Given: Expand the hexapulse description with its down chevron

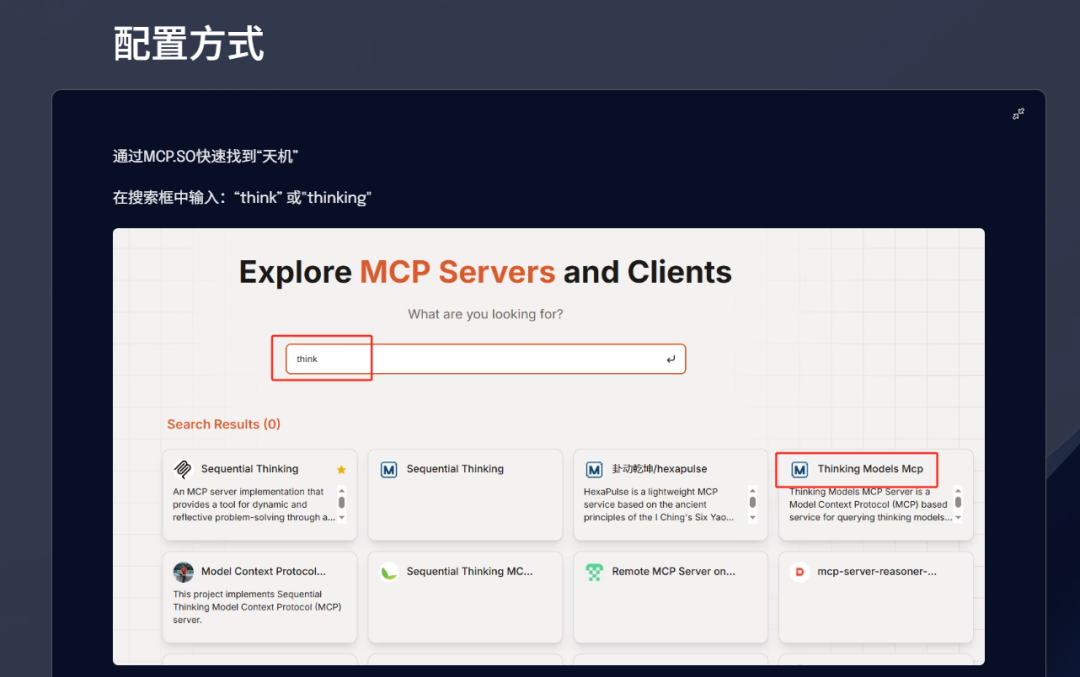Looking at the screenshot, I should (x=751, y=520).
